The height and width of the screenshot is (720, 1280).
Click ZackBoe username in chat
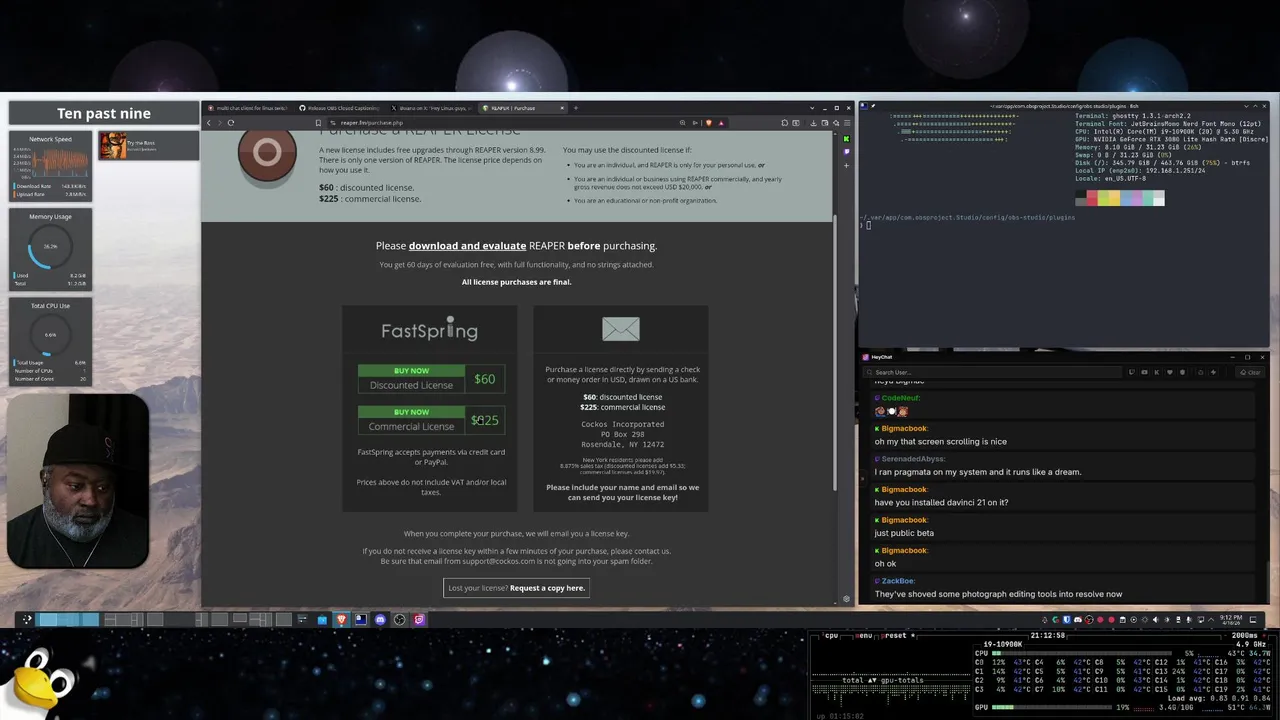tap(898, 581)
